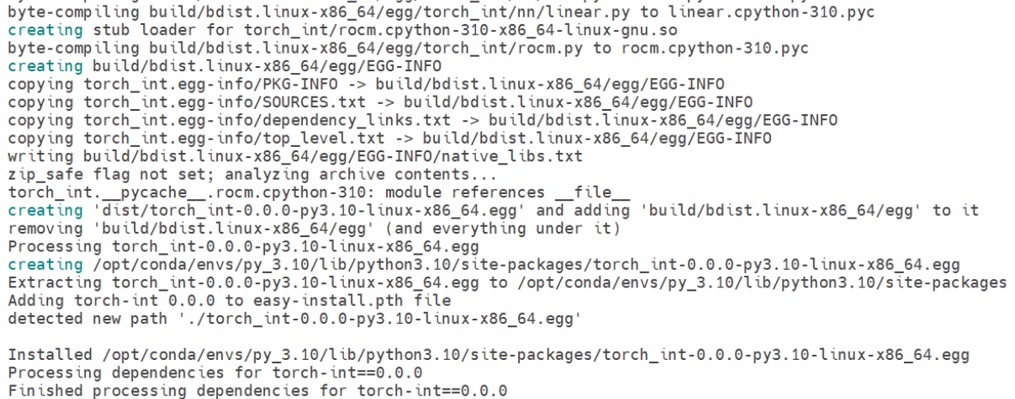Click the 'Installed /opt/conda/envs' line
The image size is (1015, 399).
488,355
